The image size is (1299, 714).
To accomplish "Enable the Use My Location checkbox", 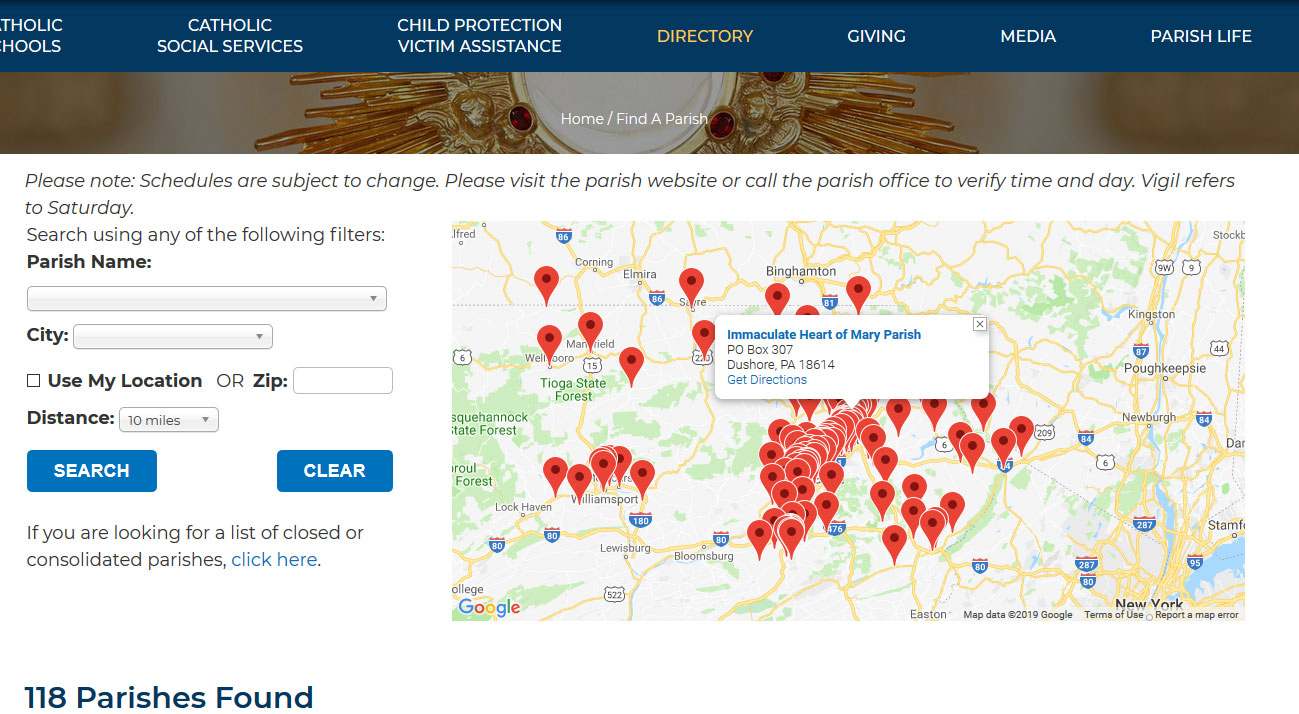I will 34,381.
